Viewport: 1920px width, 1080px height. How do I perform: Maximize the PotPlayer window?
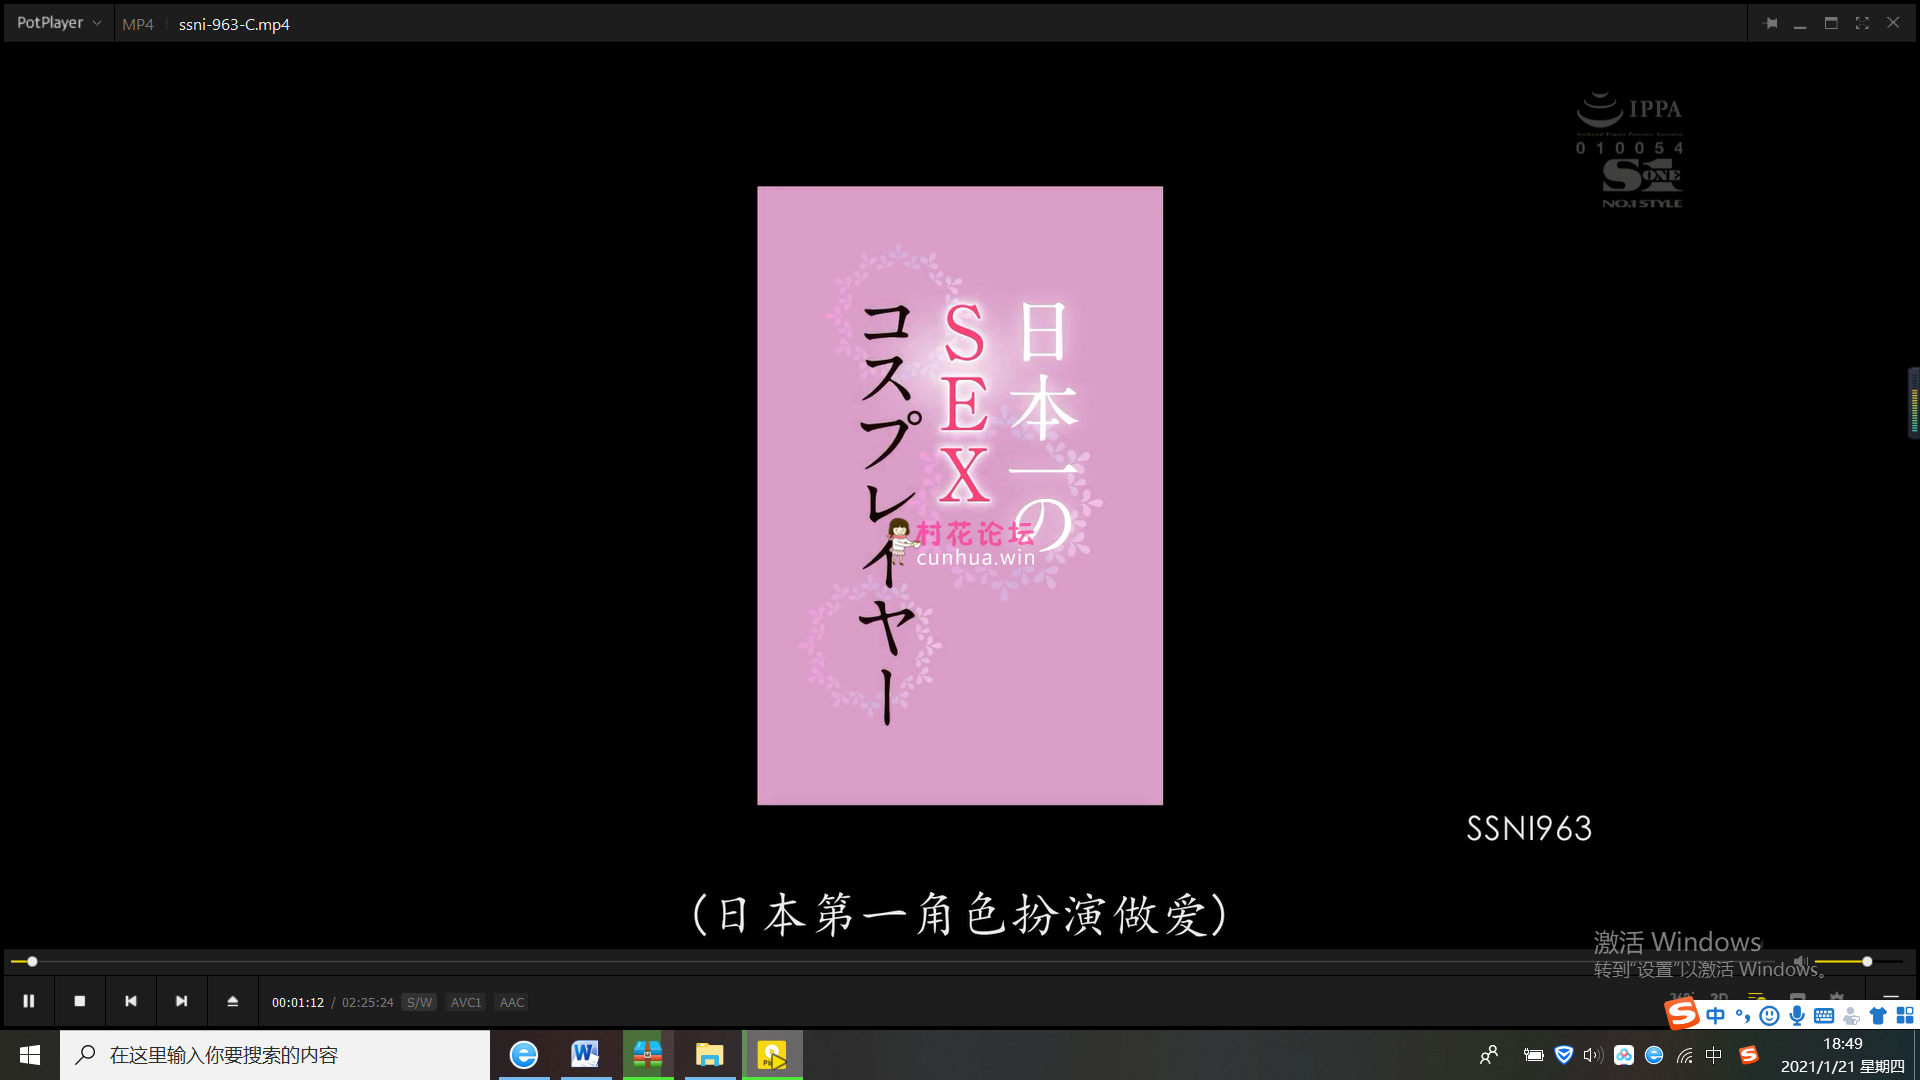click(1831, 23)
